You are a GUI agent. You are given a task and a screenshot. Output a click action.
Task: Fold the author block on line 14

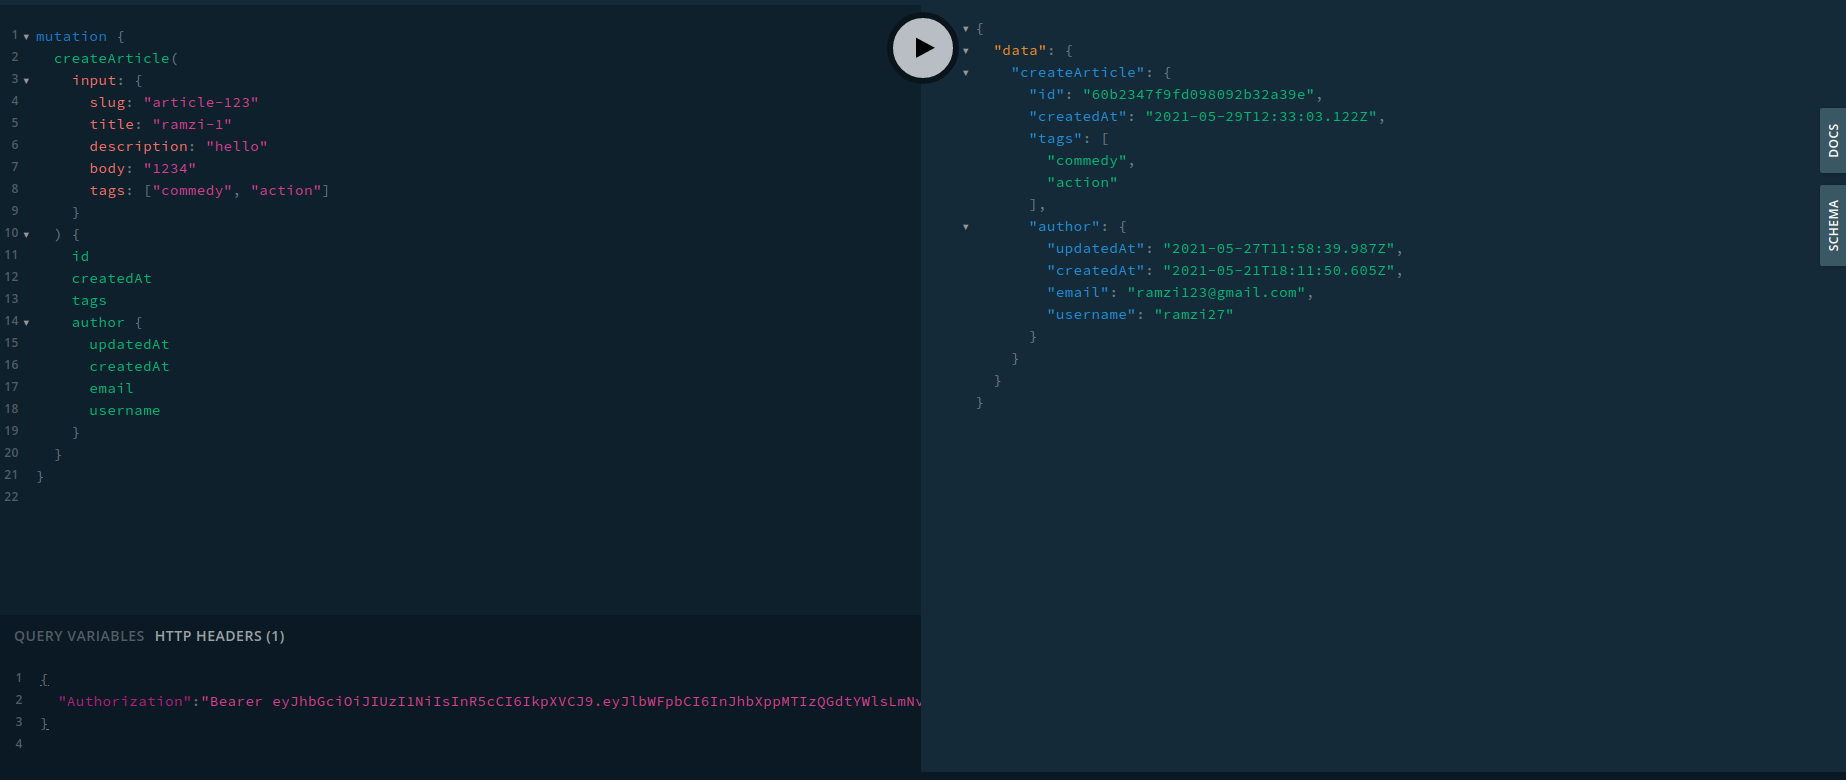point(26,323)
